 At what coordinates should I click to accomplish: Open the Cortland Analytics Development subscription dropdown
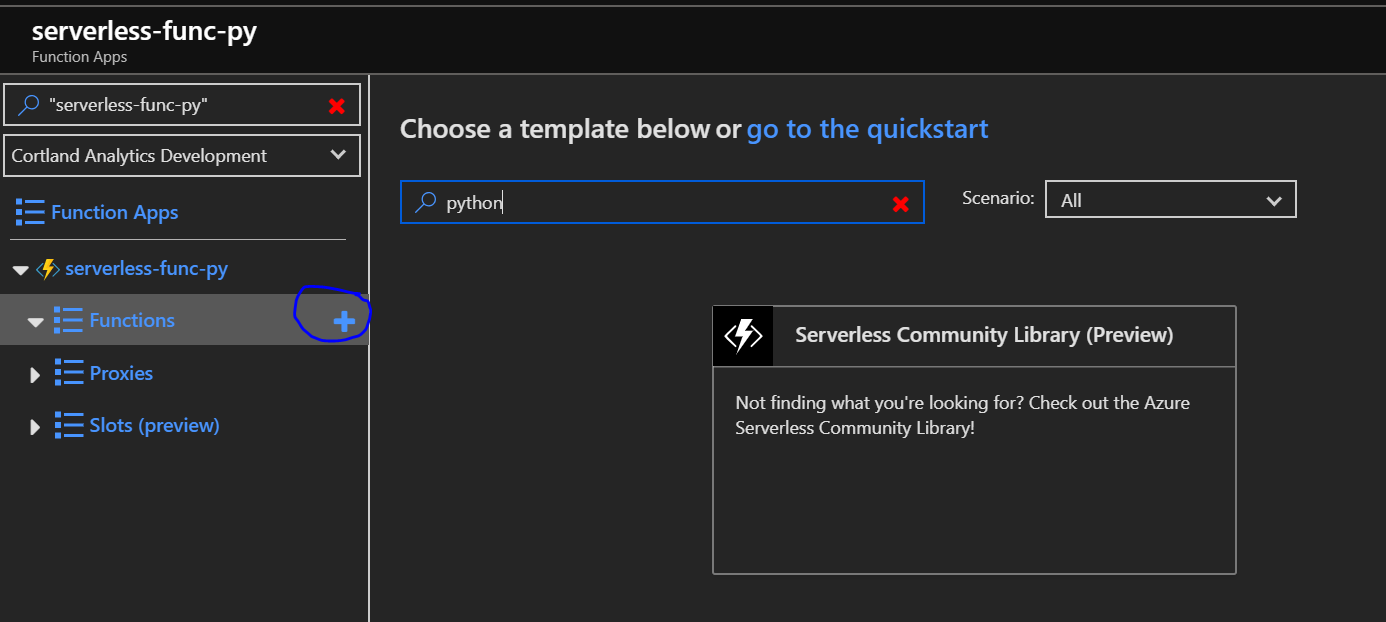(181, 155)
